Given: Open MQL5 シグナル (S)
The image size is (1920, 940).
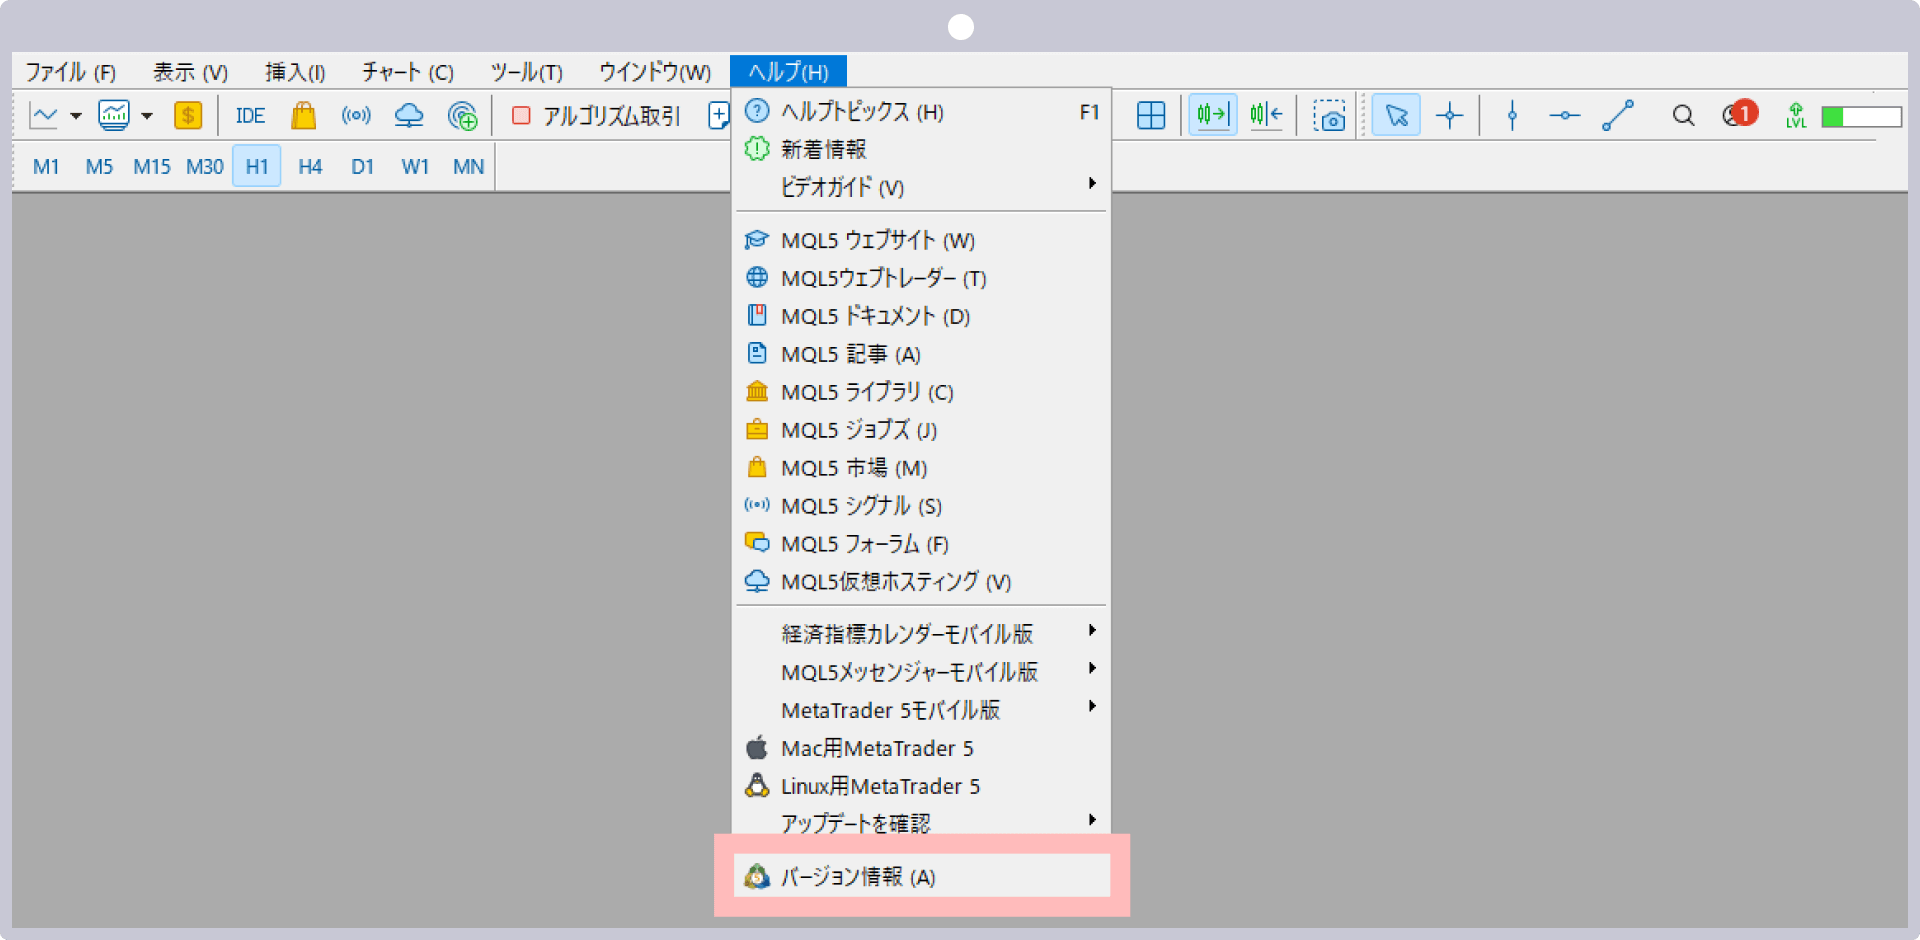Looking at the screenshot, I should 921,506.
